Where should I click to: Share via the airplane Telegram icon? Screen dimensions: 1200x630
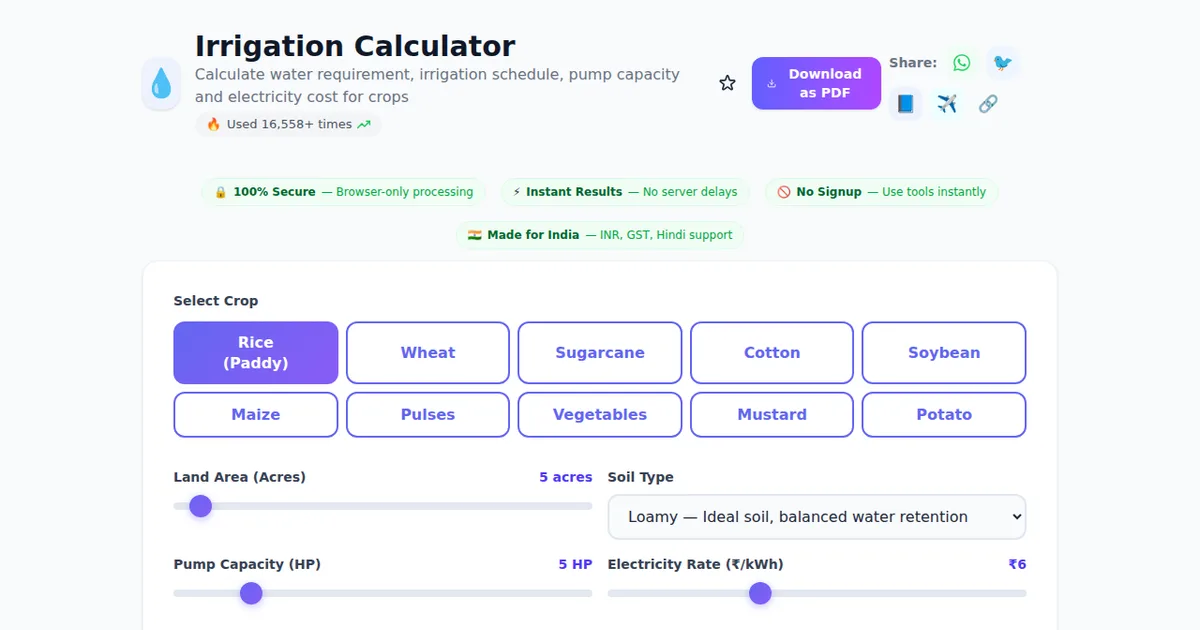point(947,104)
